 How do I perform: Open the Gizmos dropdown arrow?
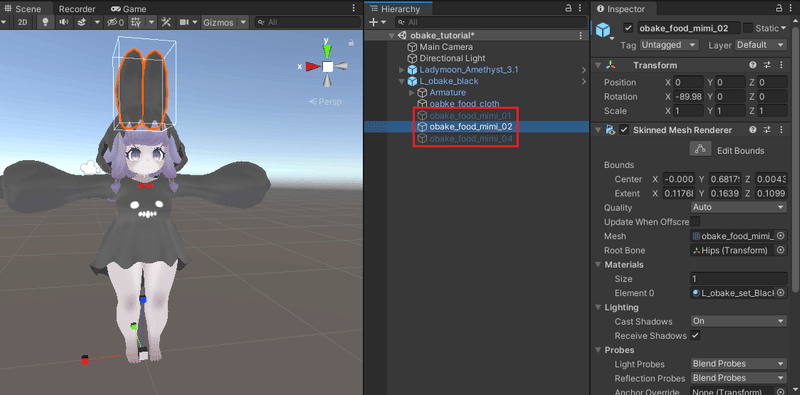point(243,22)
